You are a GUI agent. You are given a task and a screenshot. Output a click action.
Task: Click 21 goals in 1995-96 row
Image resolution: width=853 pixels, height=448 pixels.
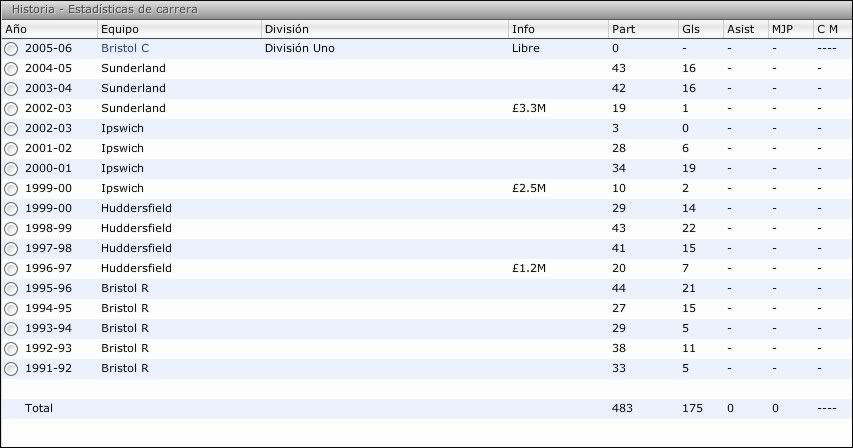coord(689,288)
